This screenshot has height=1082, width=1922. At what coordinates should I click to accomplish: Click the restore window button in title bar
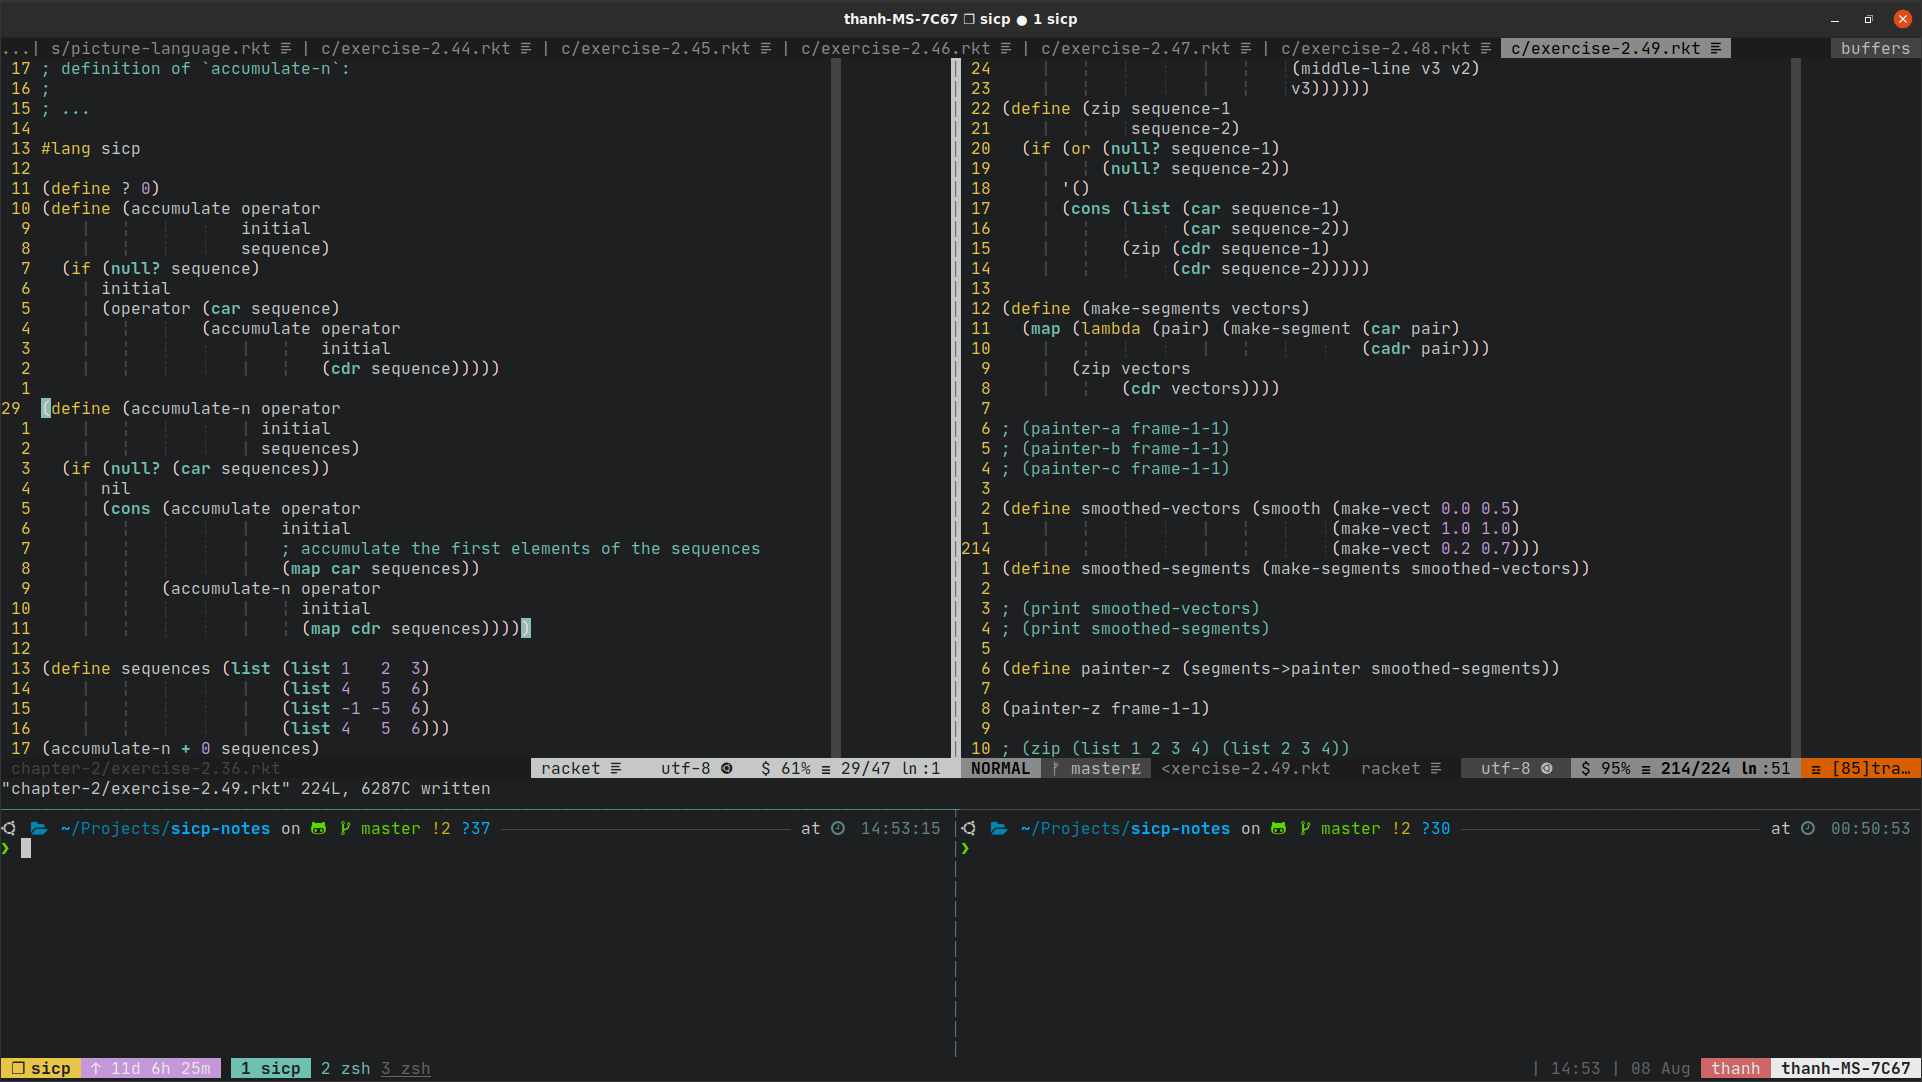[x=1868, y=19]
